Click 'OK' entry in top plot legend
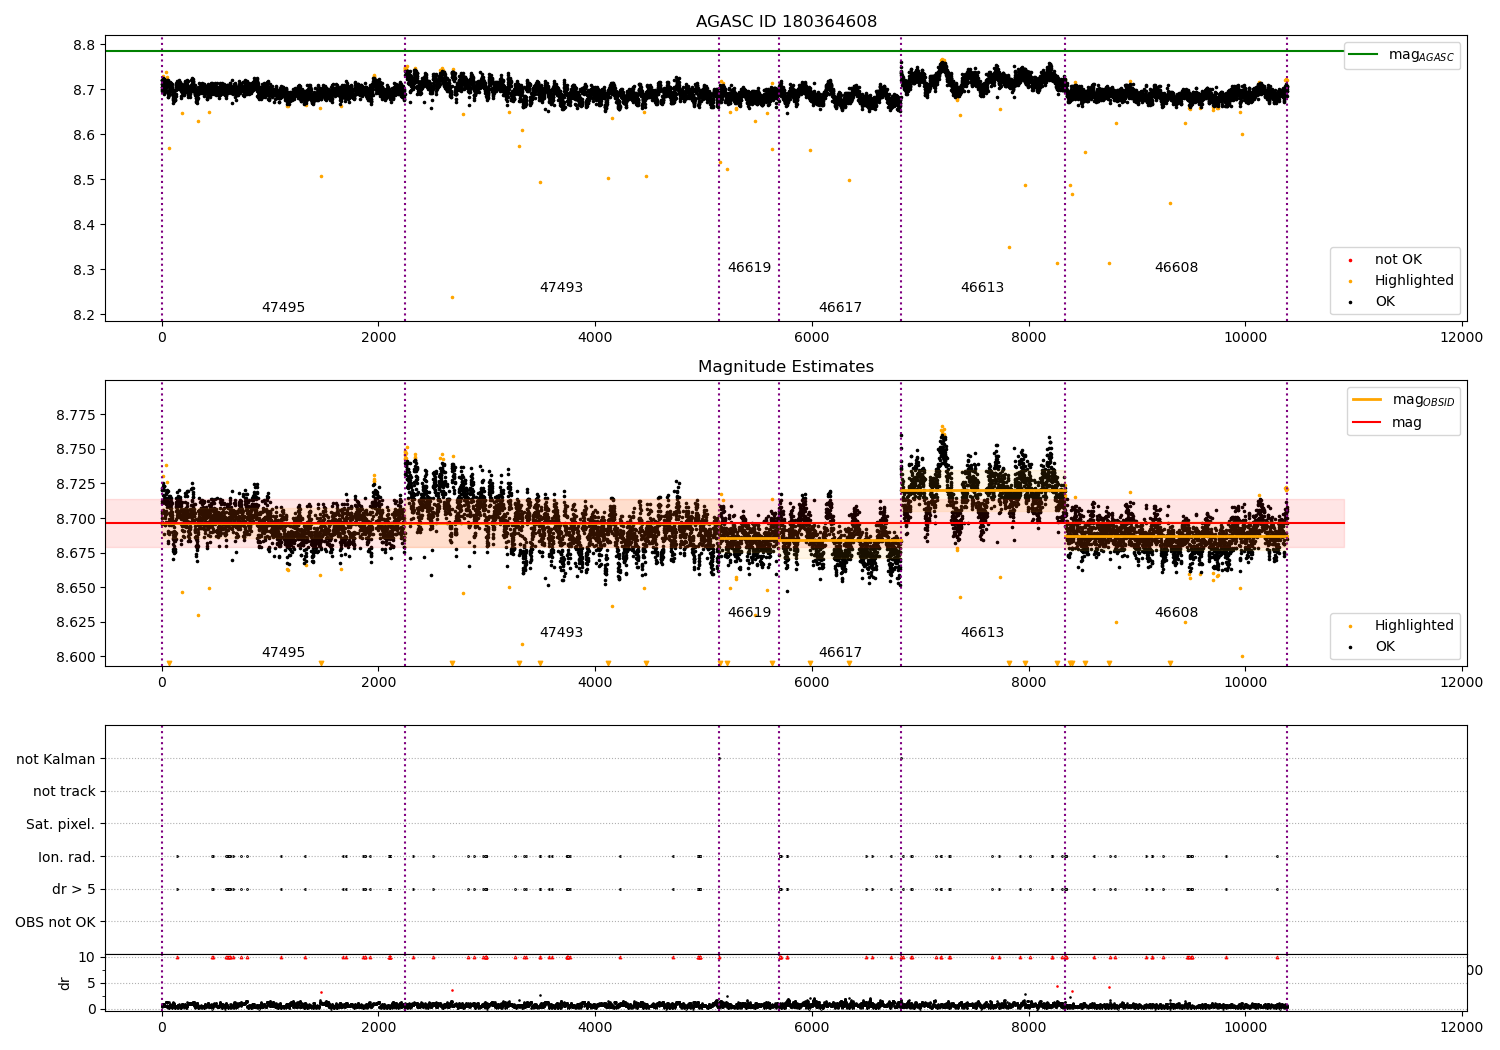The height and width of the screenshot is (1050, 1500). coord(1385,302)
